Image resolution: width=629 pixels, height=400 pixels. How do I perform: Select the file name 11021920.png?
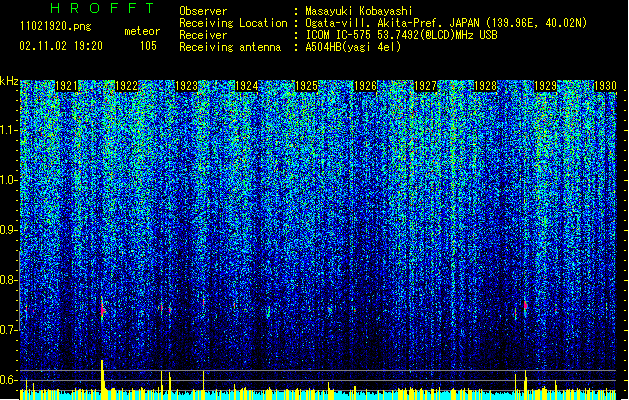pos(56,27)
